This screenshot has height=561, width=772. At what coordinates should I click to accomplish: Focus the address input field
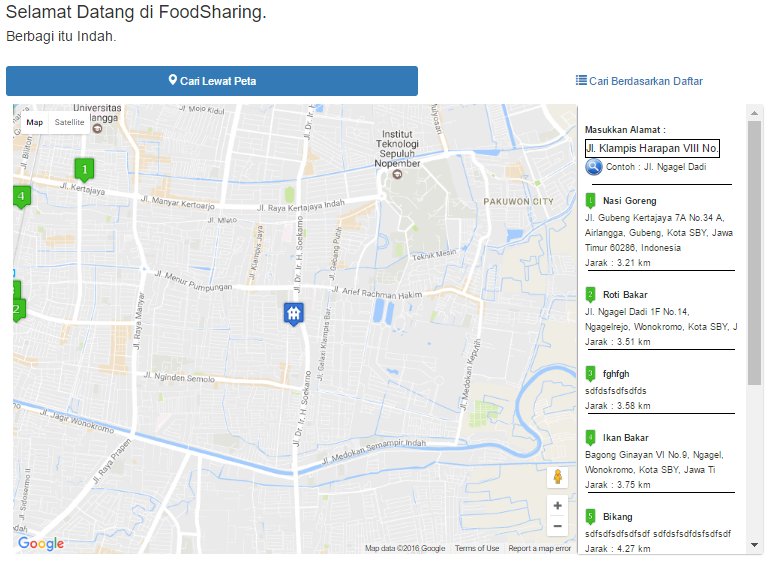point(652,148)
